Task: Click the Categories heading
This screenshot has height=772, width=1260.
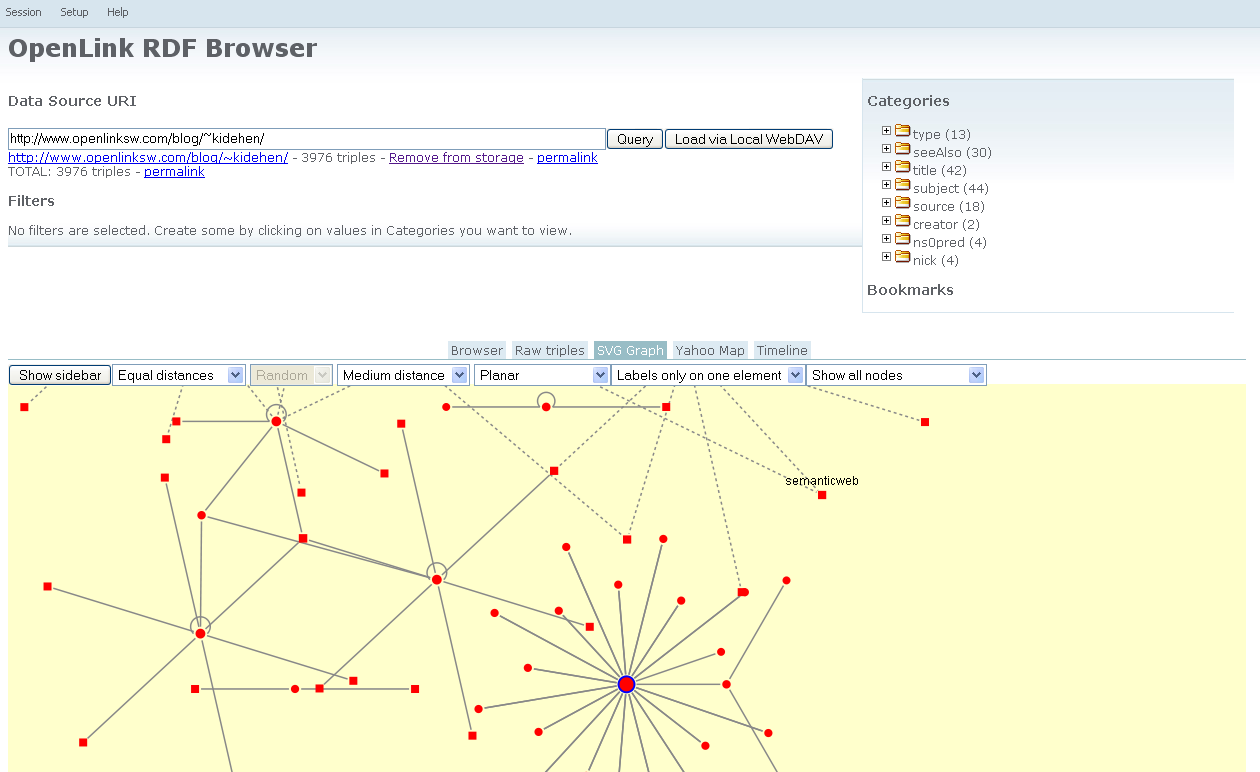Action: point(908,101)
